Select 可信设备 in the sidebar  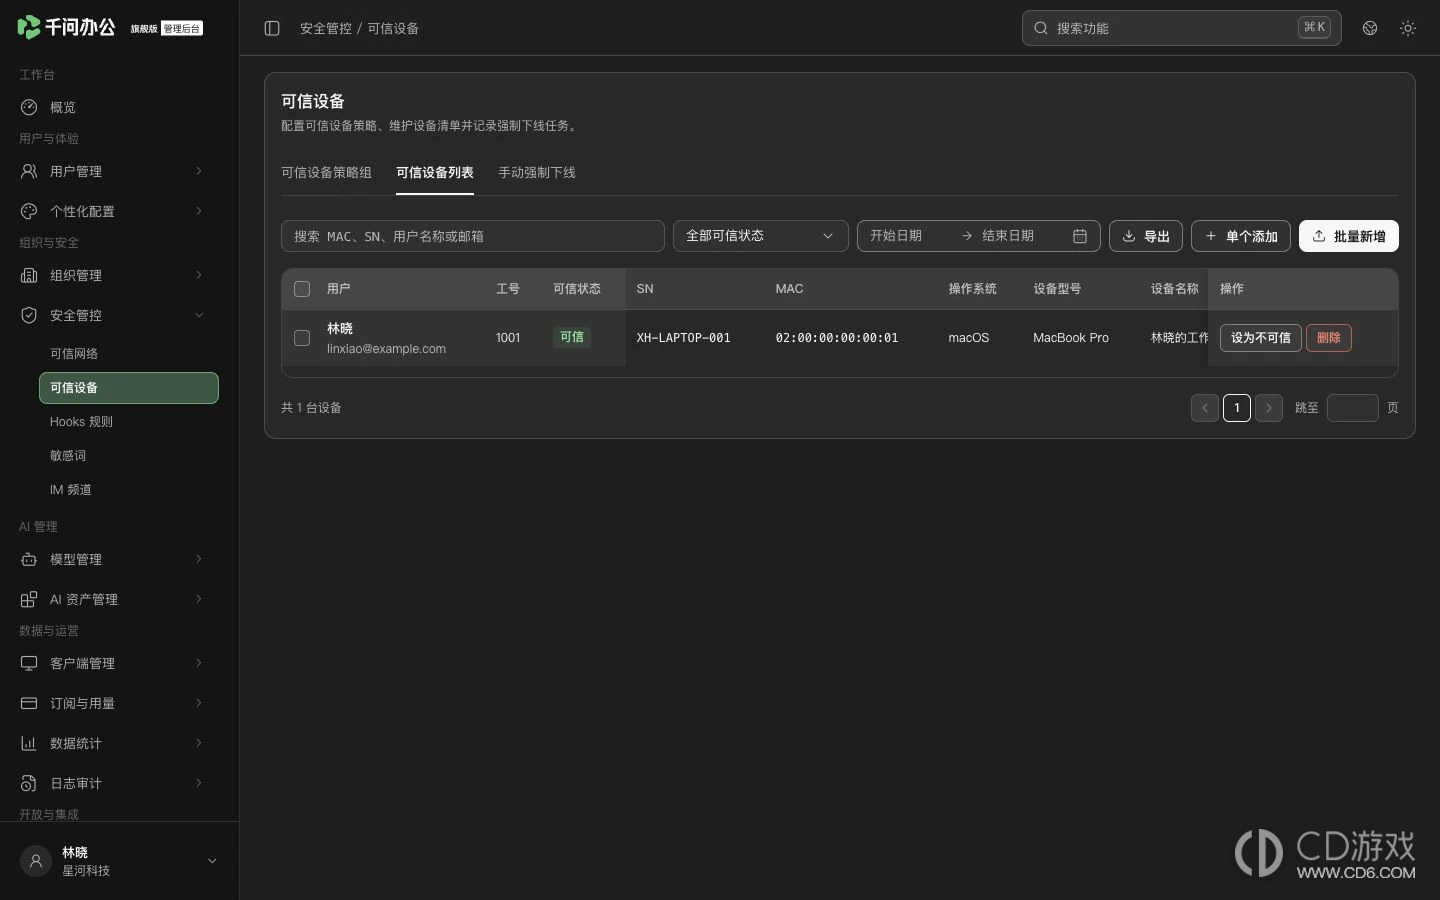click(129, 388)
